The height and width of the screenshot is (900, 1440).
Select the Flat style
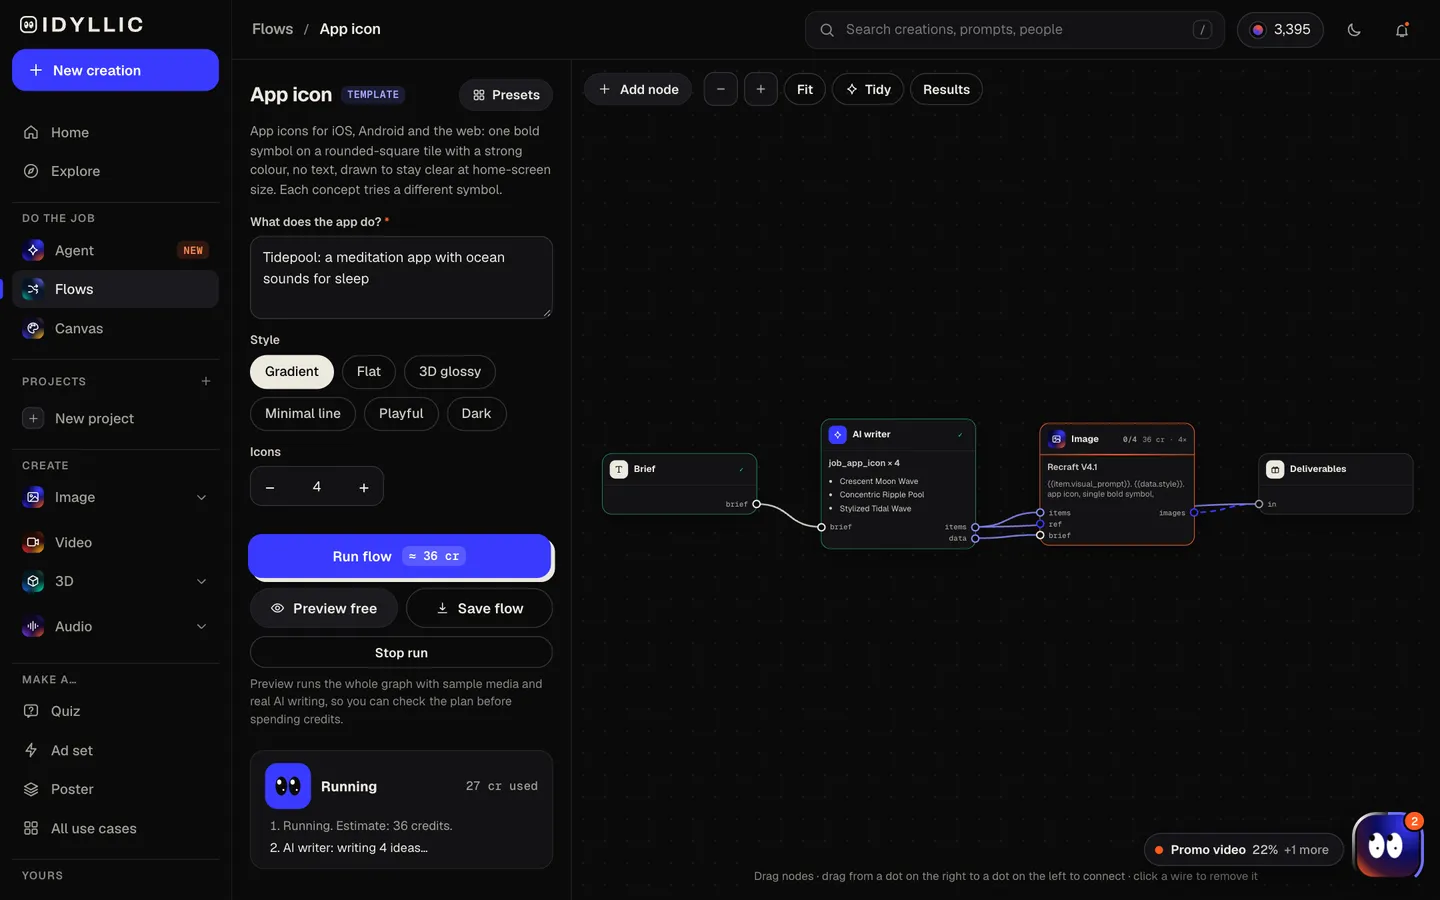click(369, 372)
